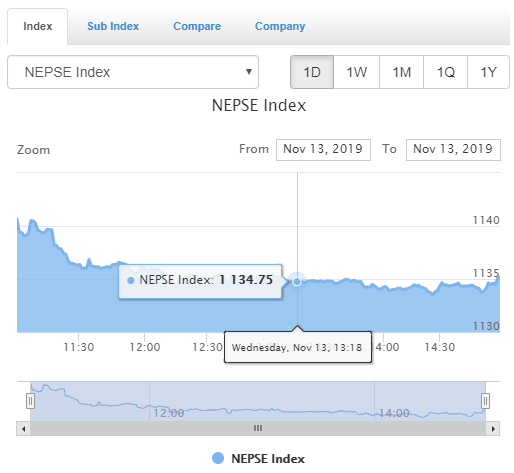Click the 14:30 x-axis label

440,347
